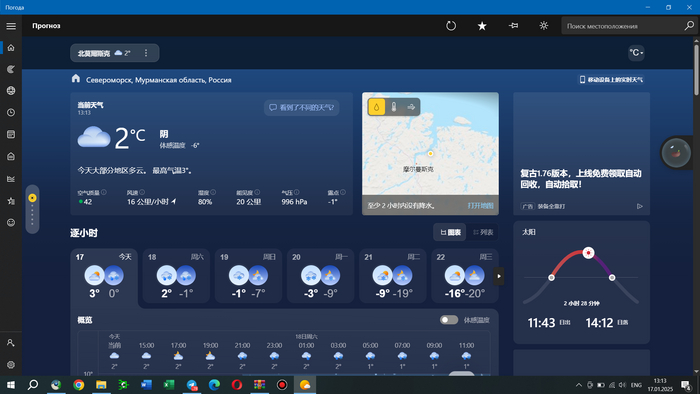Select day card 18 周六
The height and width of the screenshot is (394, 700).
(x=176, y=276)
